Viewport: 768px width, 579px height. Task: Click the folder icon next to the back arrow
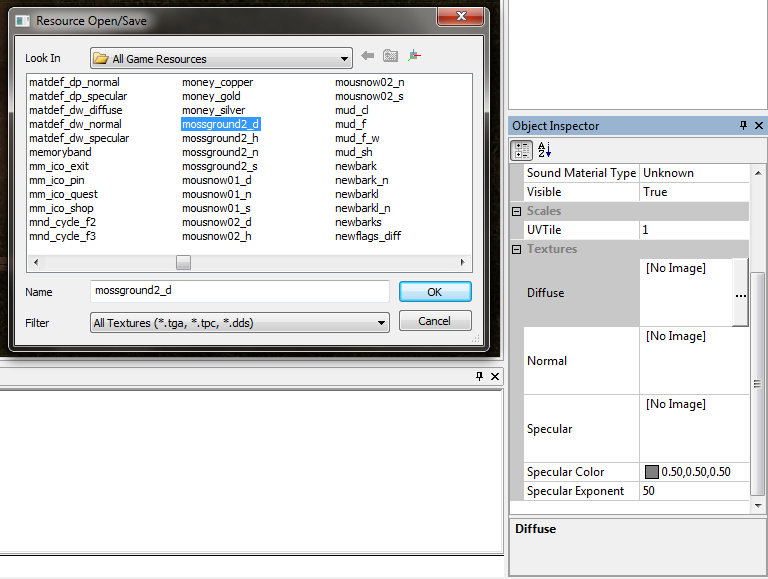click(x=391, y=57)
